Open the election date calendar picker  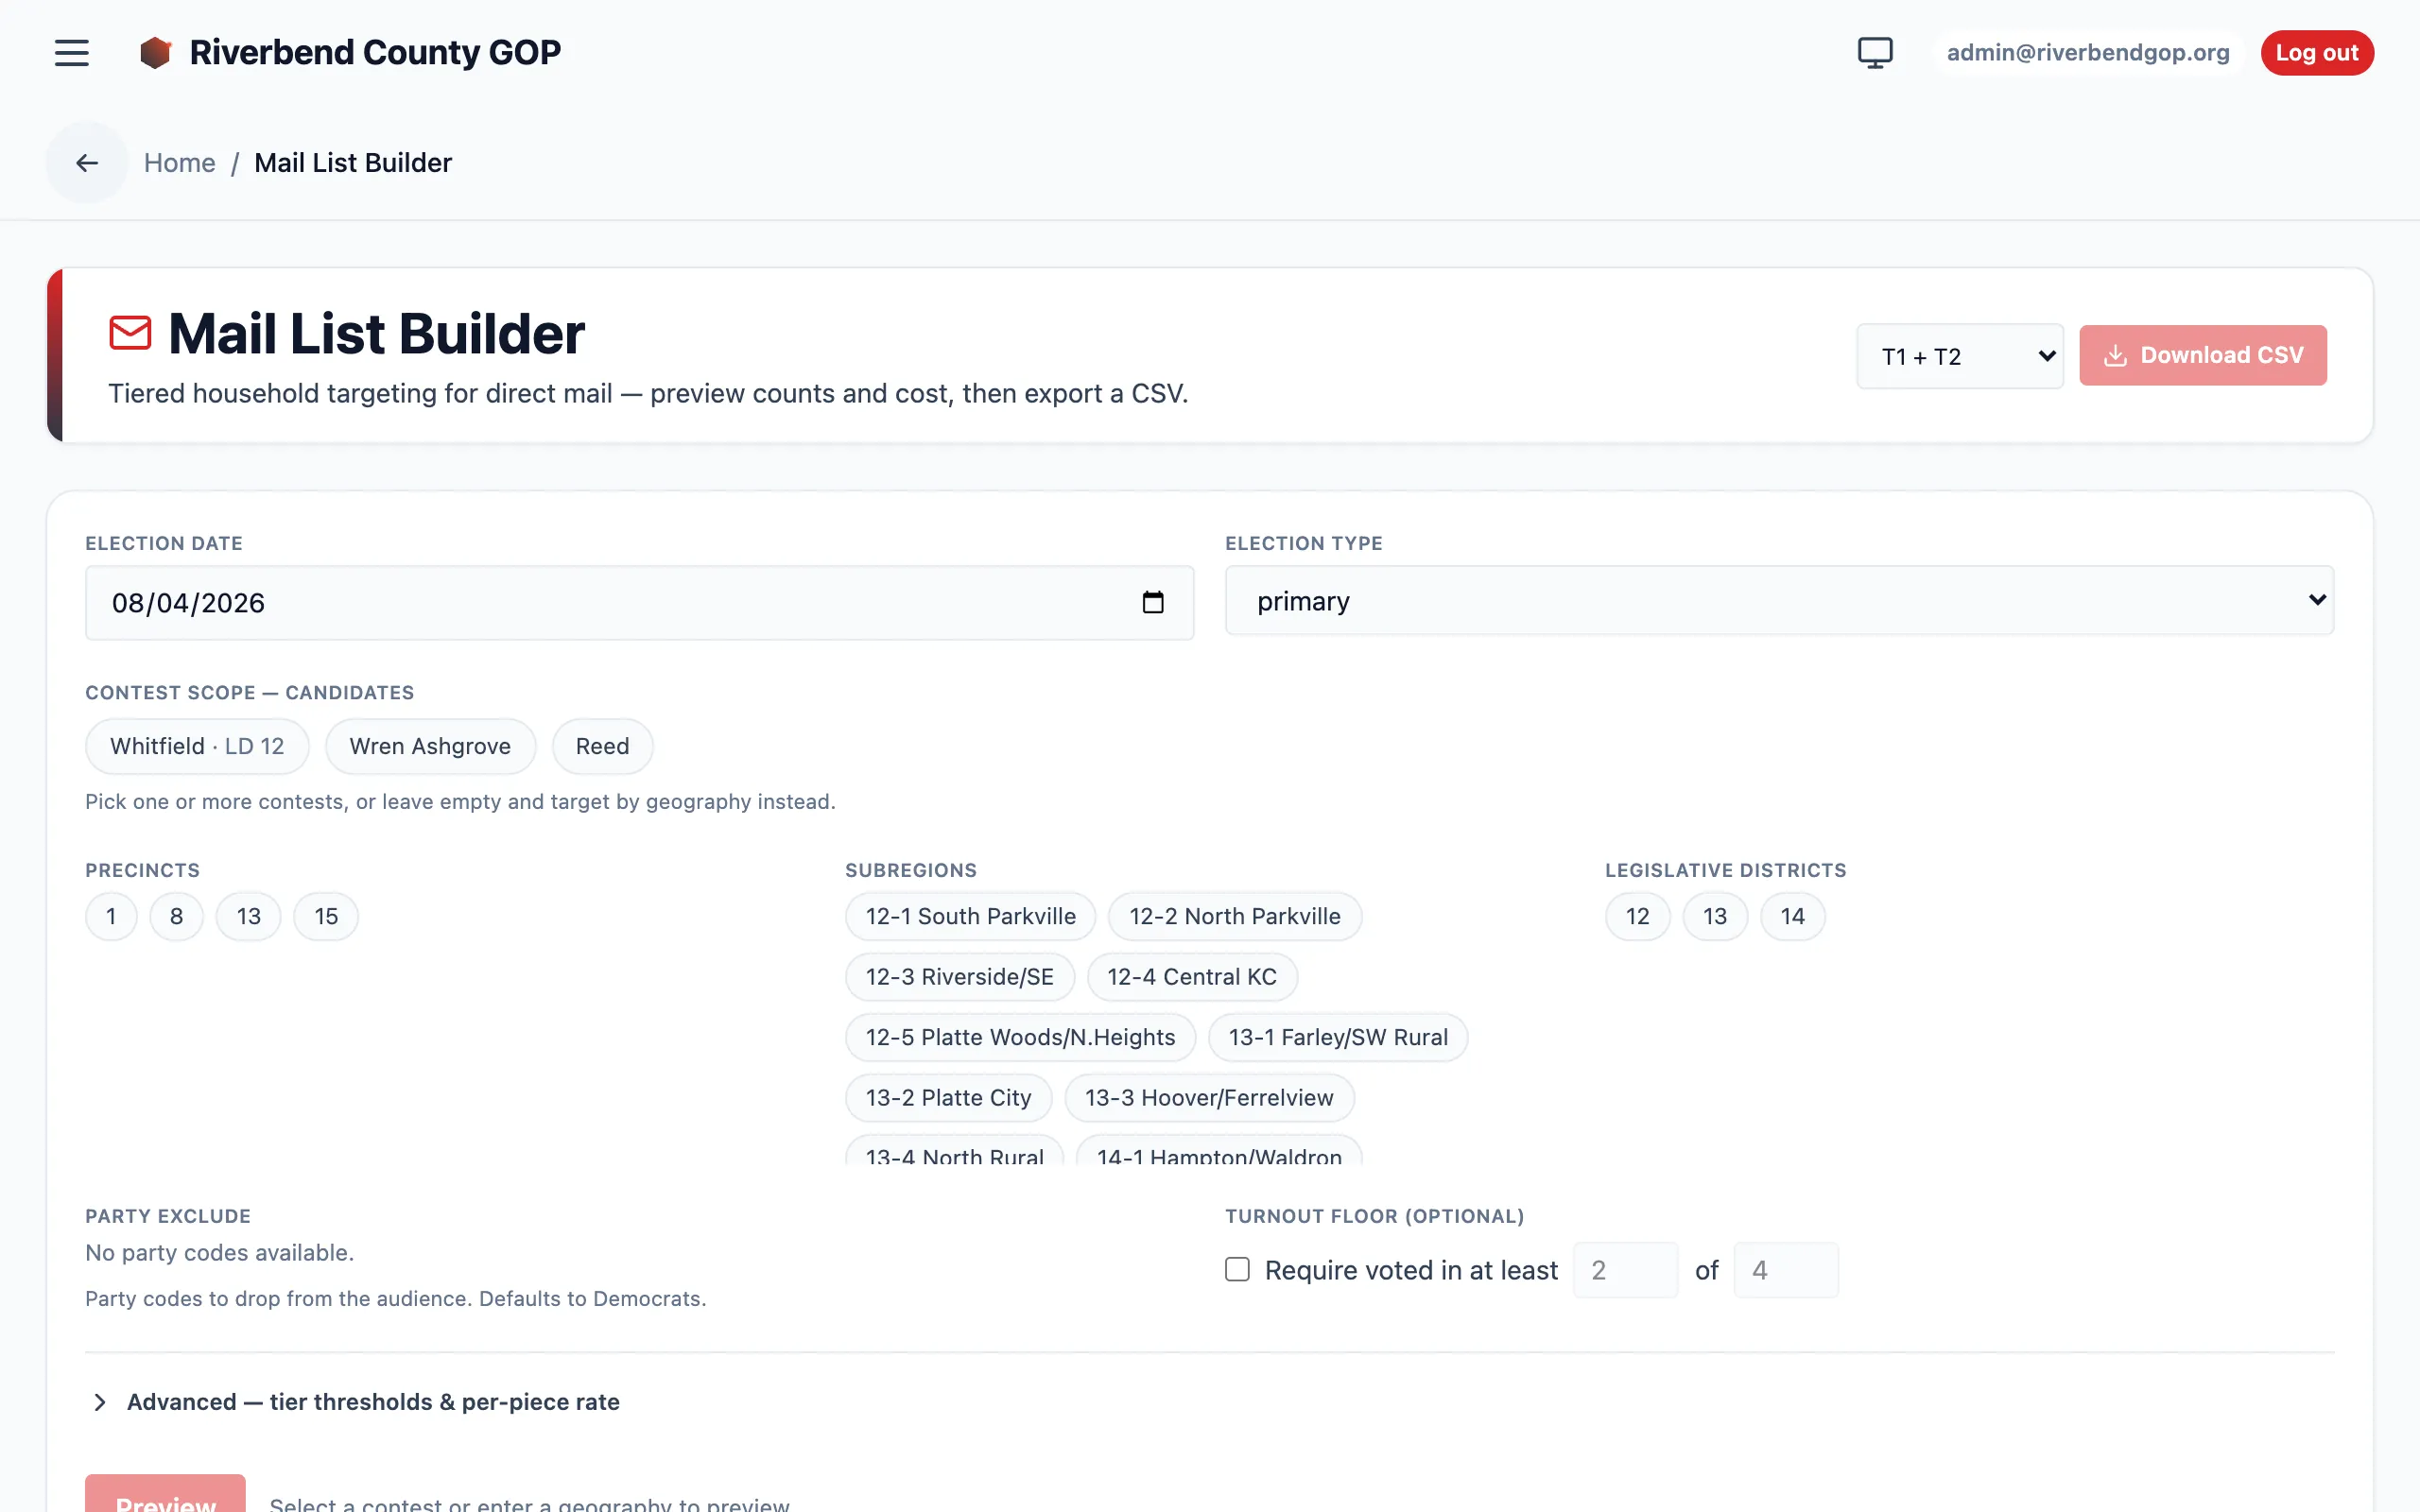1153,602
